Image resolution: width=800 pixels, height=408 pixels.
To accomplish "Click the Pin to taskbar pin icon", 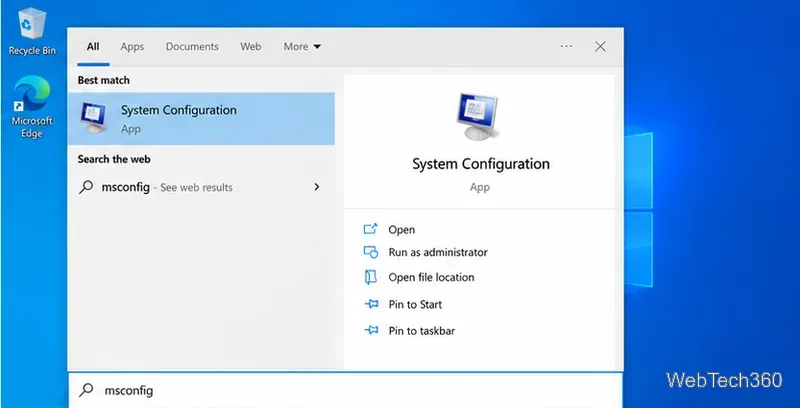I will click(x=371, y=330).
